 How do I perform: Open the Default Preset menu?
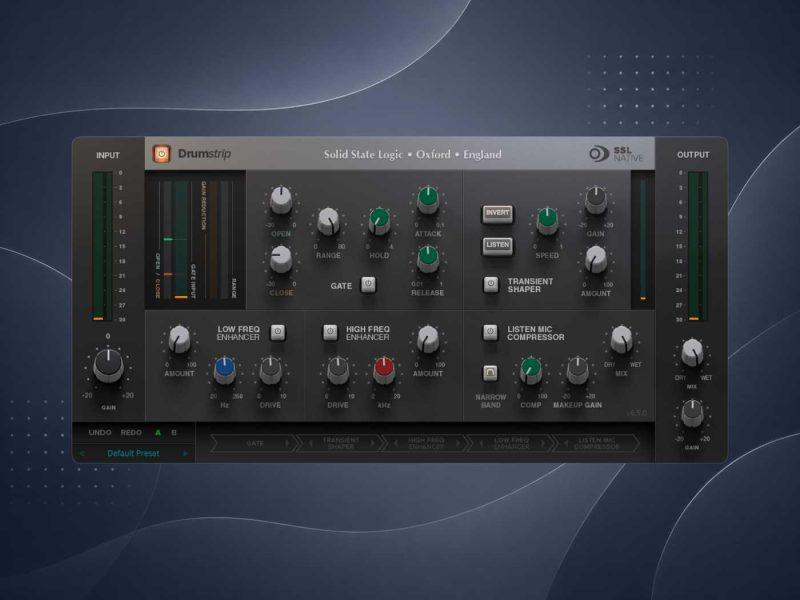tap(134, 453)
